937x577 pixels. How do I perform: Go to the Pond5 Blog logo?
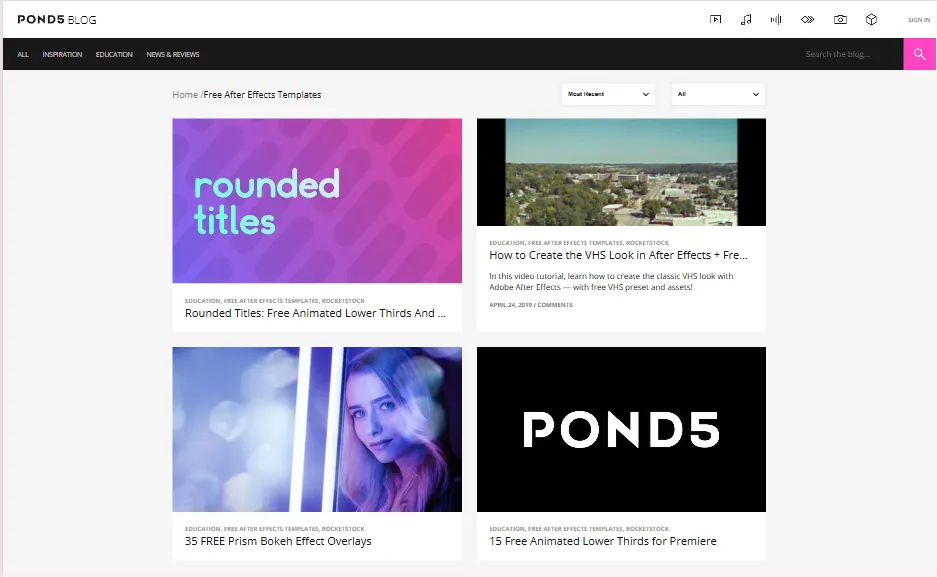(57, 19)
